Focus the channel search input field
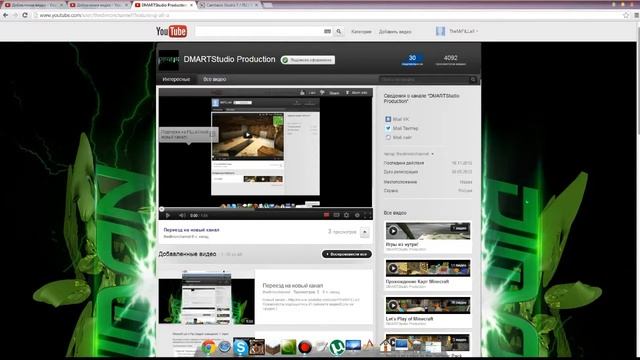The height and width of the screenshot is (360, 640). pos(423,80)
